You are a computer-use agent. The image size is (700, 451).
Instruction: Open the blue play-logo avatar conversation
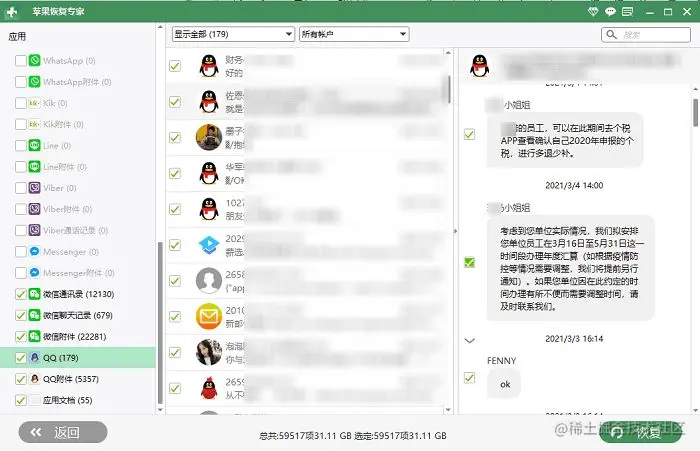pos(208,245)
